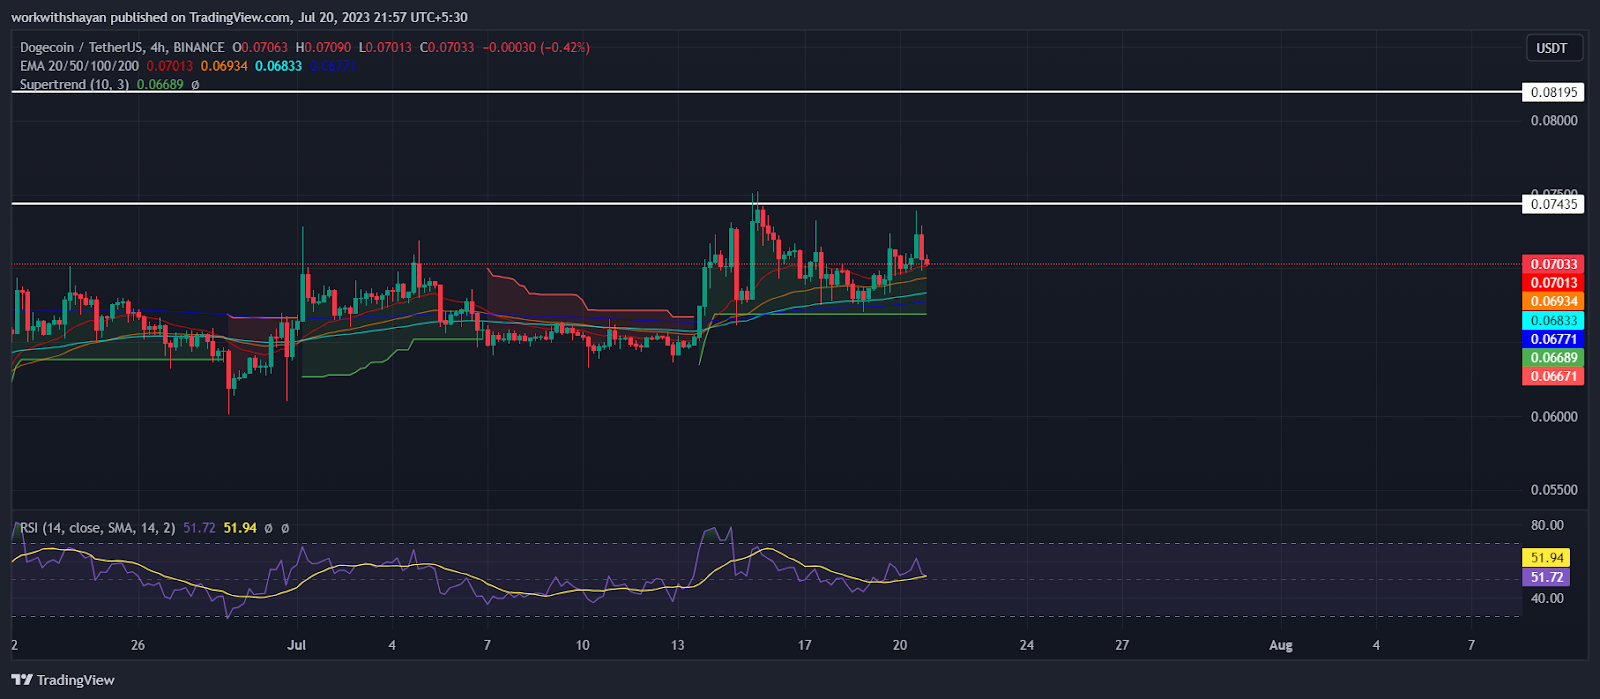This screenshot has height=699, width=1600.
Task: Click the 0.06000 price scale value
Action: (1554, 416)
